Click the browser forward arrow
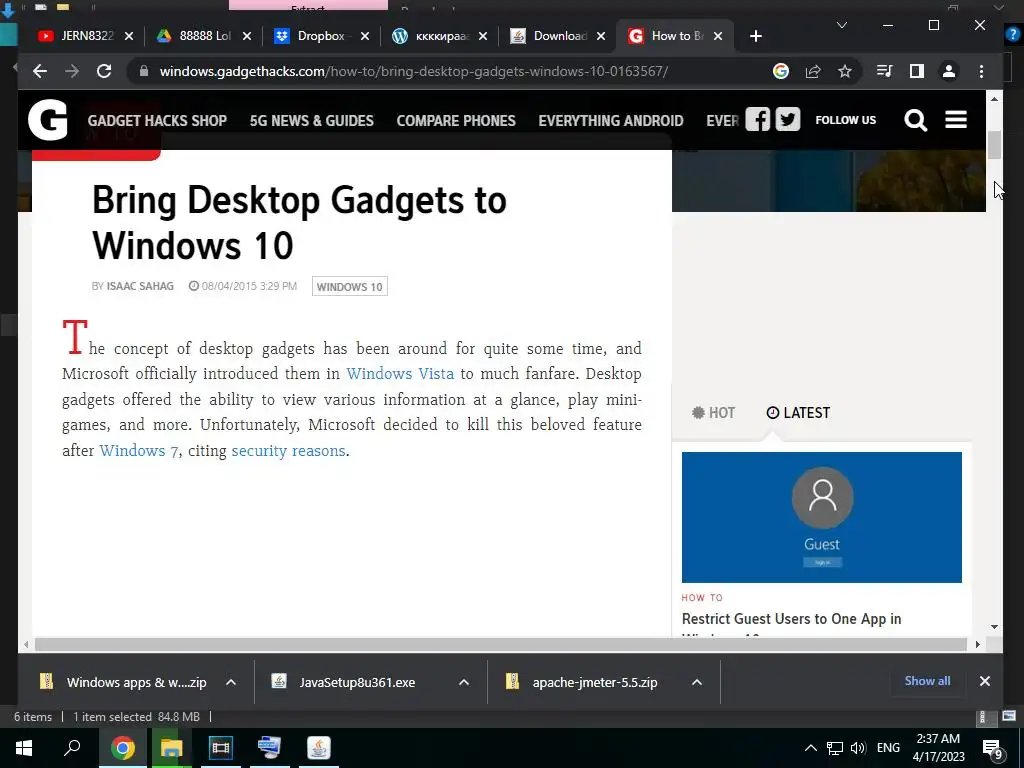Screen dimensions: 1024x768 [x=72, y=71]
